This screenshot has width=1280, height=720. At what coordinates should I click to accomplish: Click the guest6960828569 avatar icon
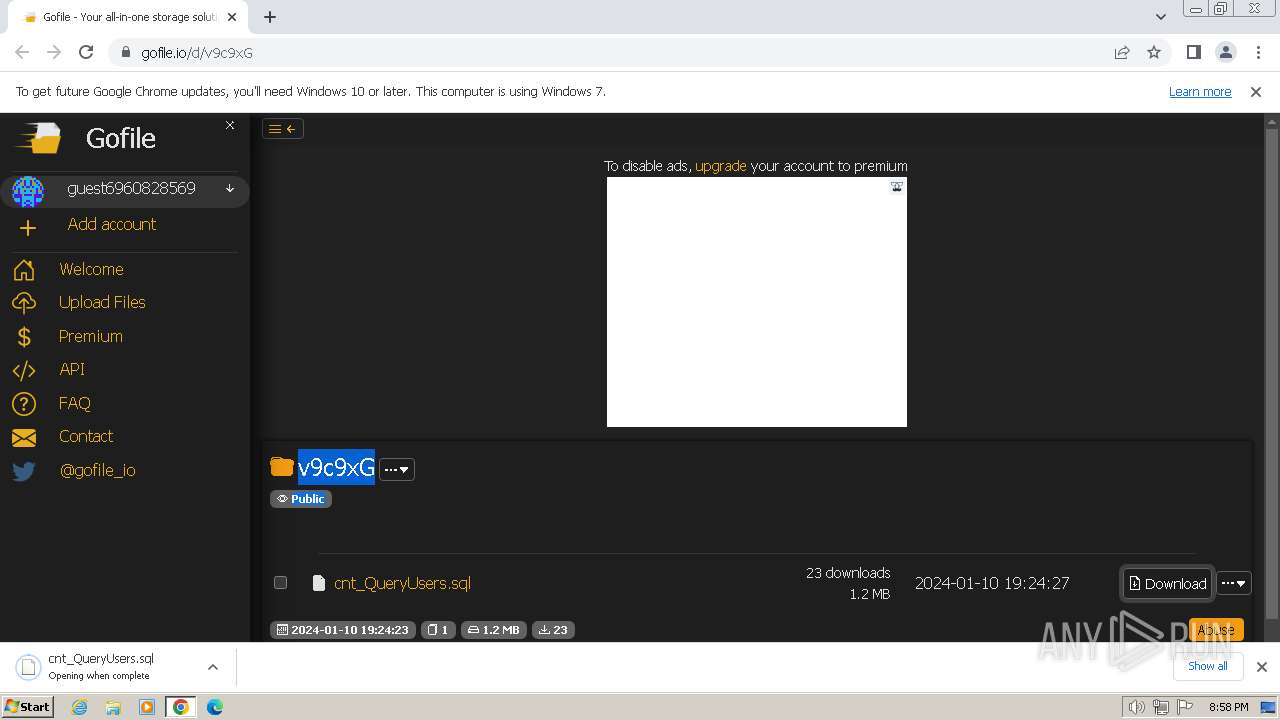28,191
